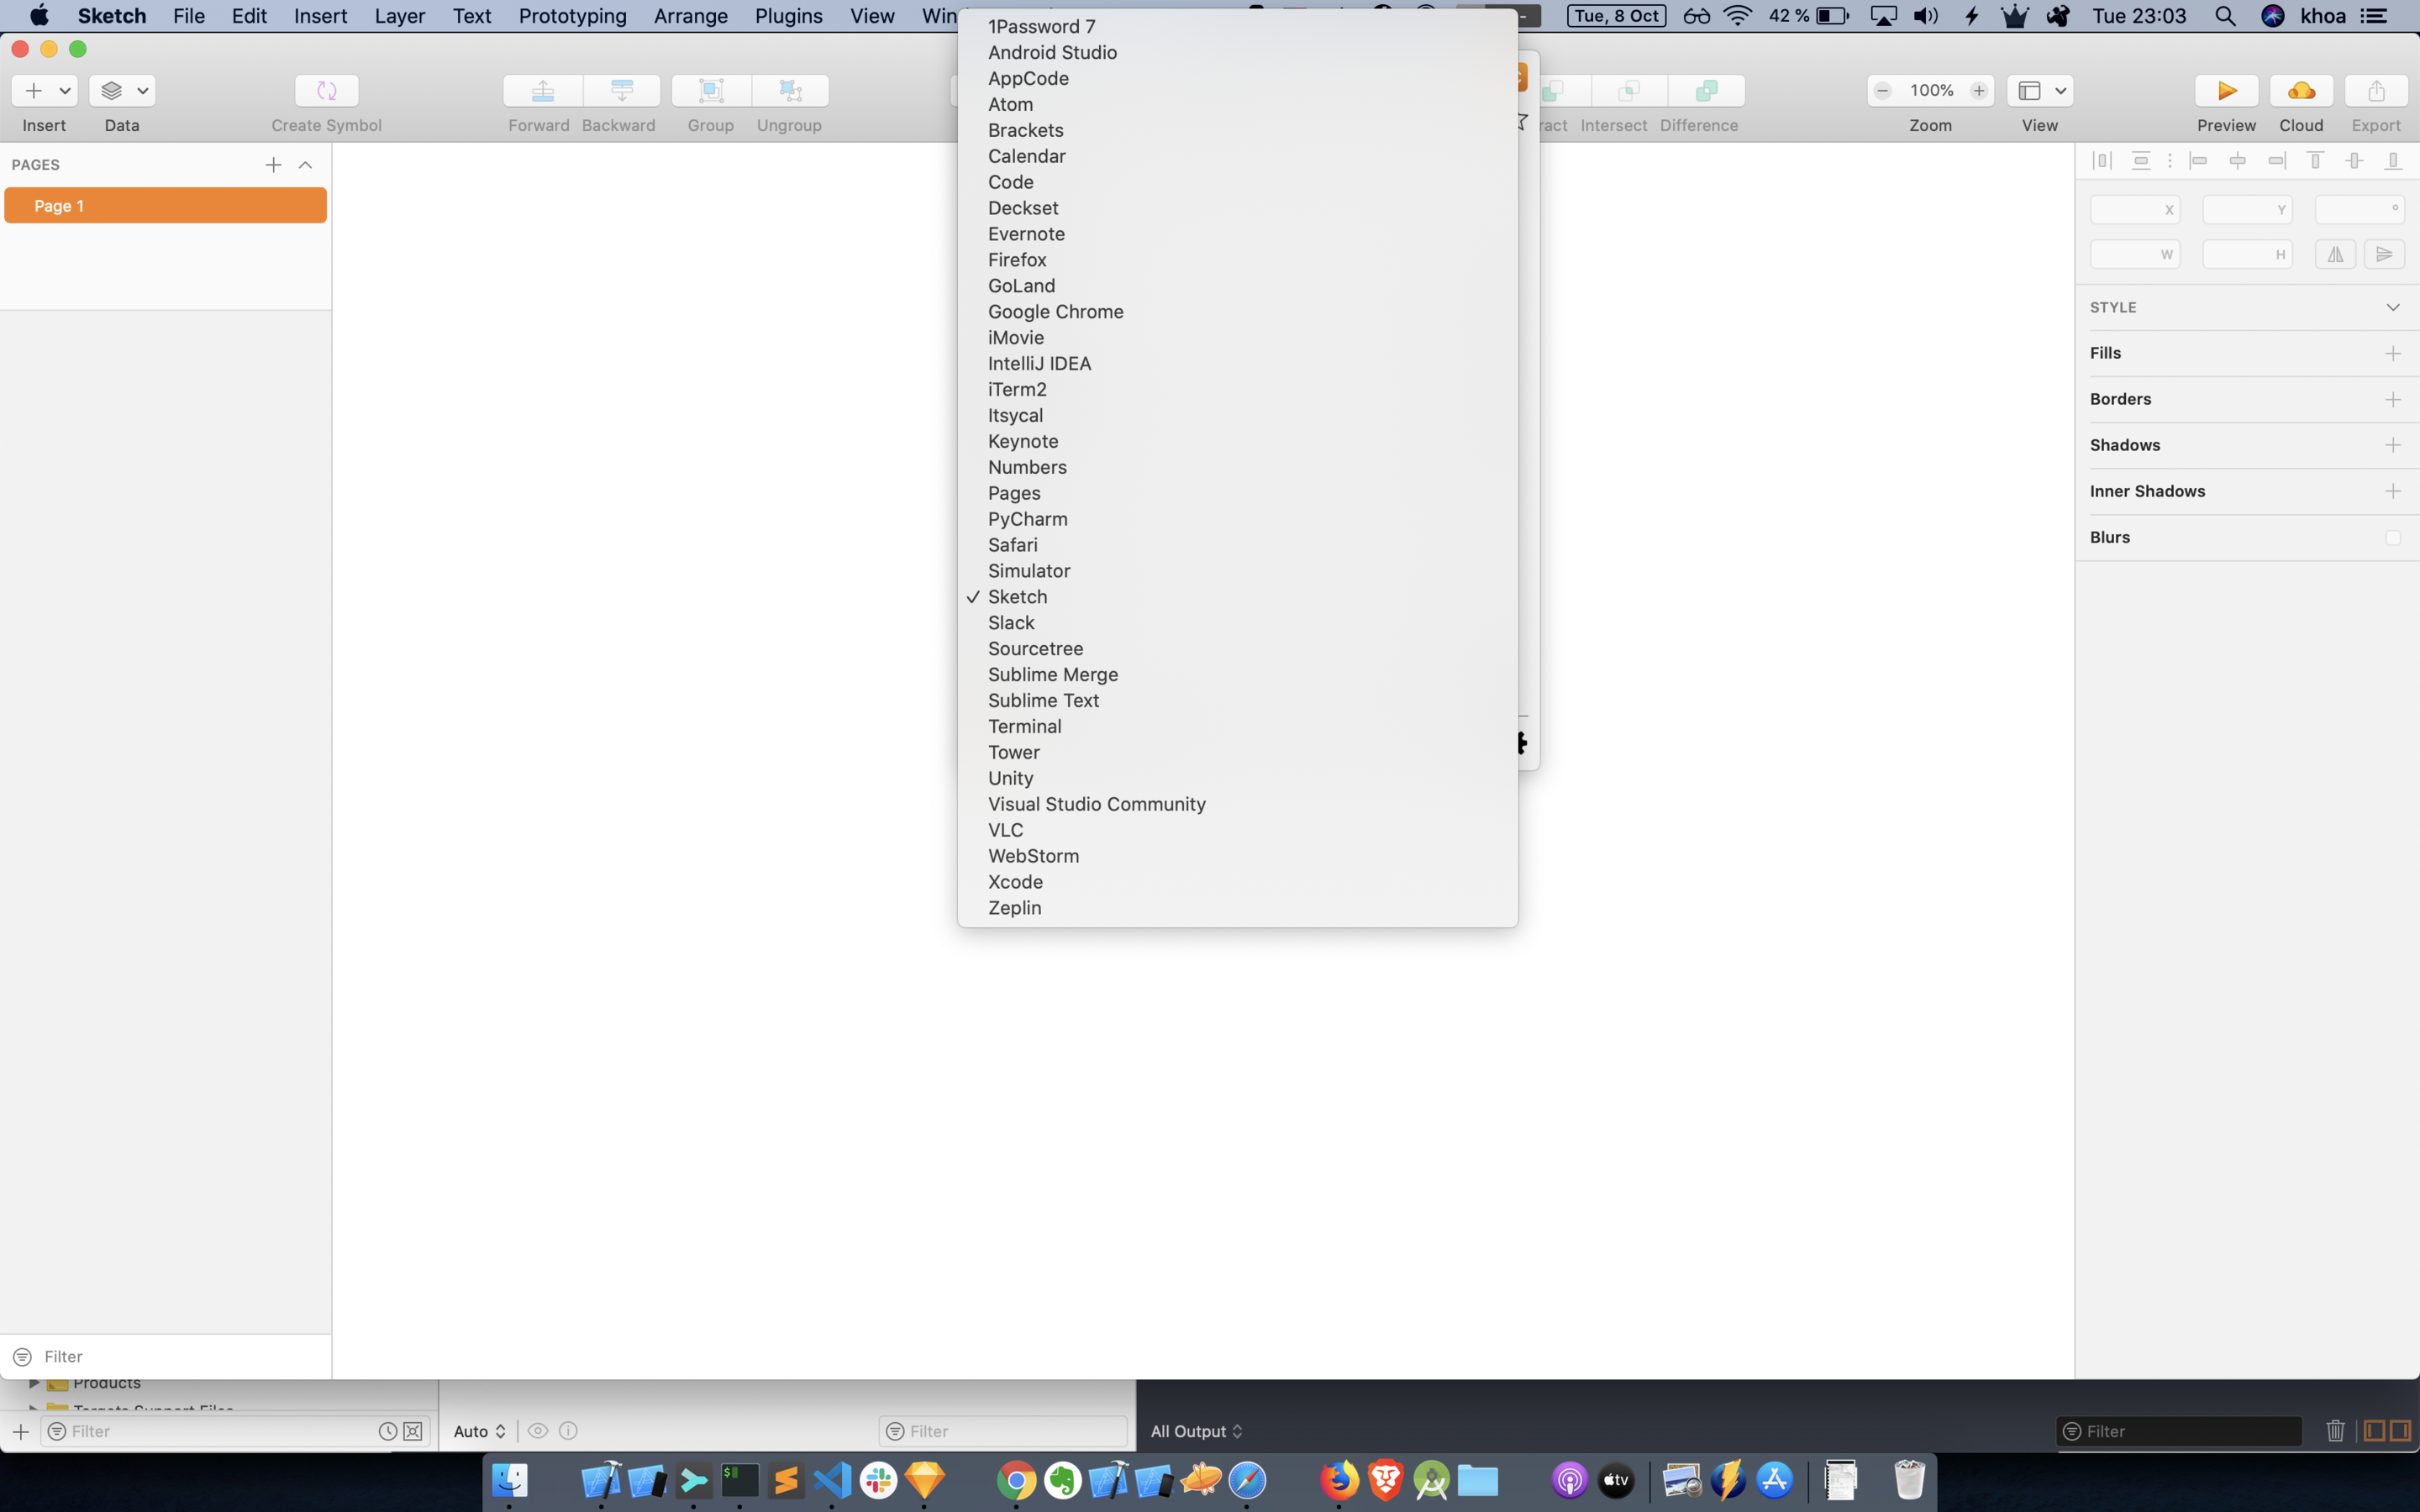Open the Insert dropdown arrow
Screen dimensions: 2420x1512
[65, 91]
